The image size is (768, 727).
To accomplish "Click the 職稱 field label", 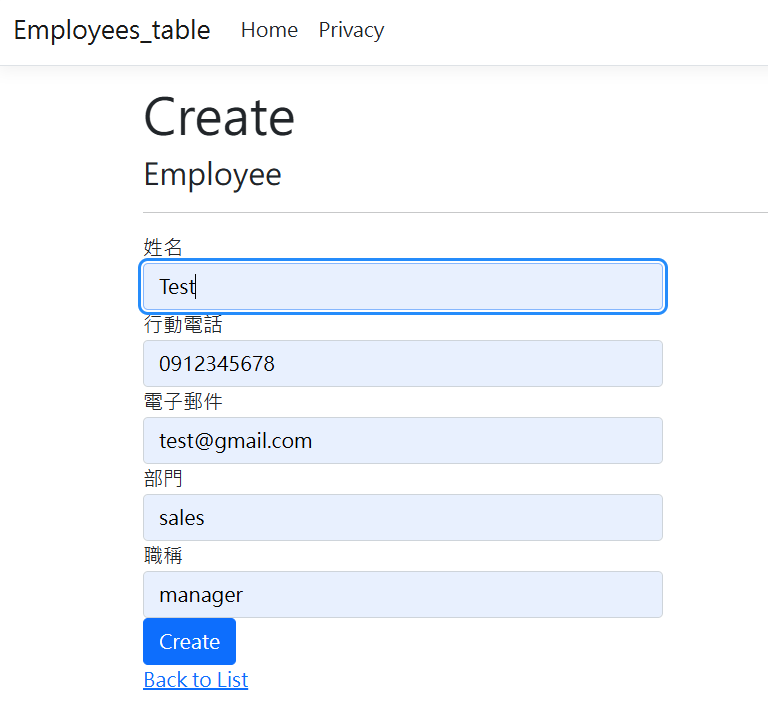I will click(163, 556).
